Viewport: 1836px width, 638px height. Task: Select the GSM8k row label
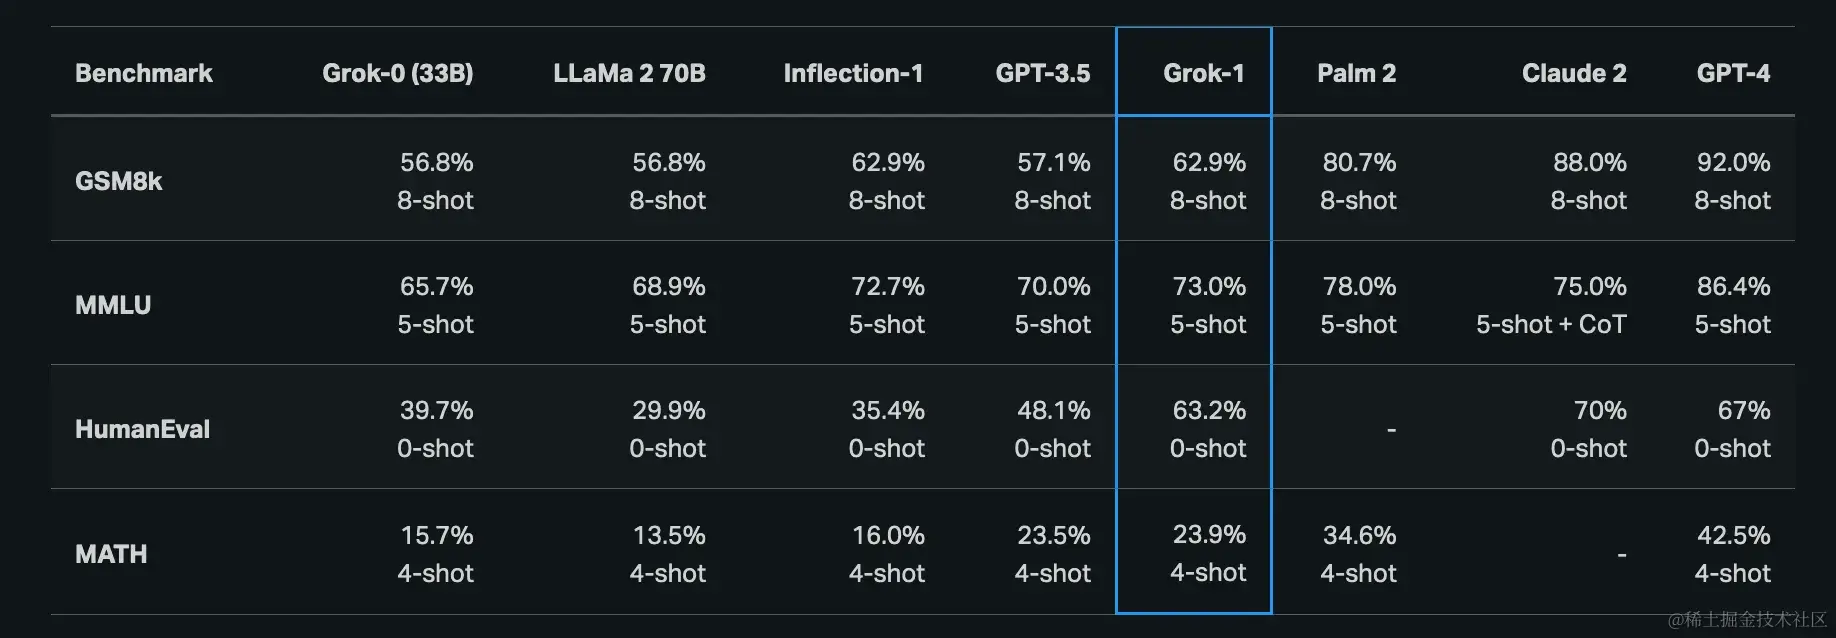[x=118, y=181]
